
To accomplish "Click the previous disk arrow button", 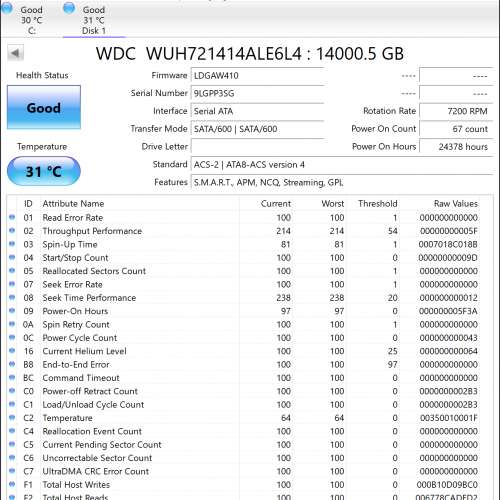I will [15, 53].
